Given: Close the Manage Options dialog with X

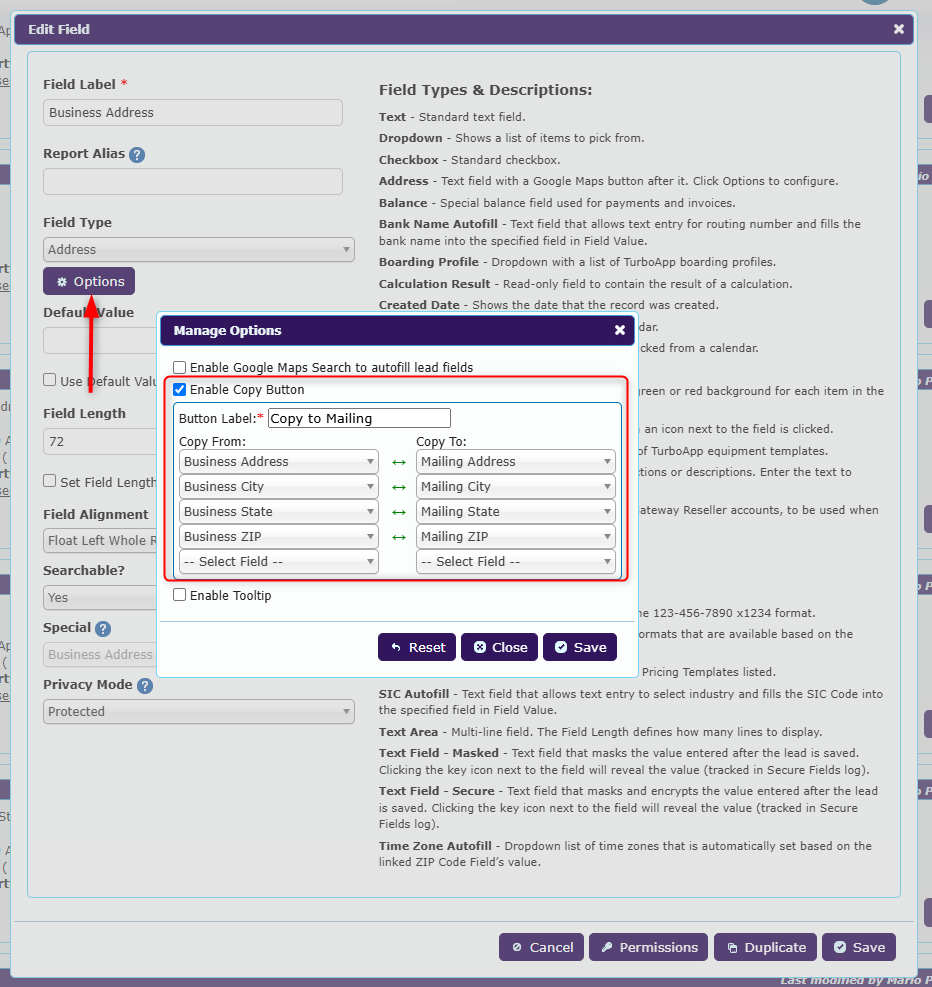Looking at the screenshot, I should 620,330.
